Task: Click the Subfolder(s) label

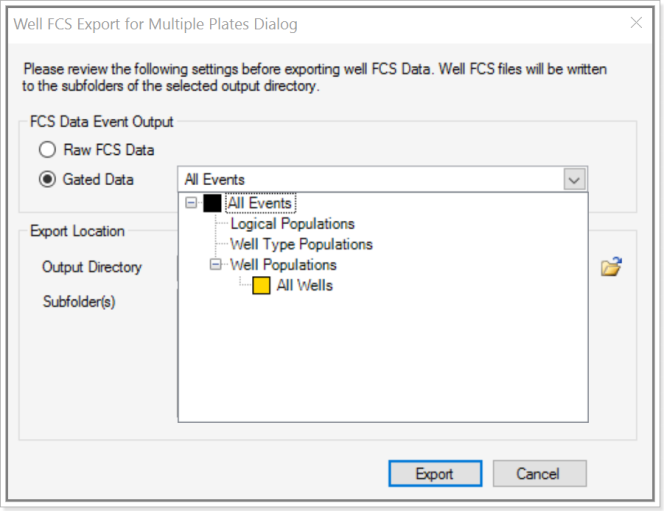Action: pos(79,301)
